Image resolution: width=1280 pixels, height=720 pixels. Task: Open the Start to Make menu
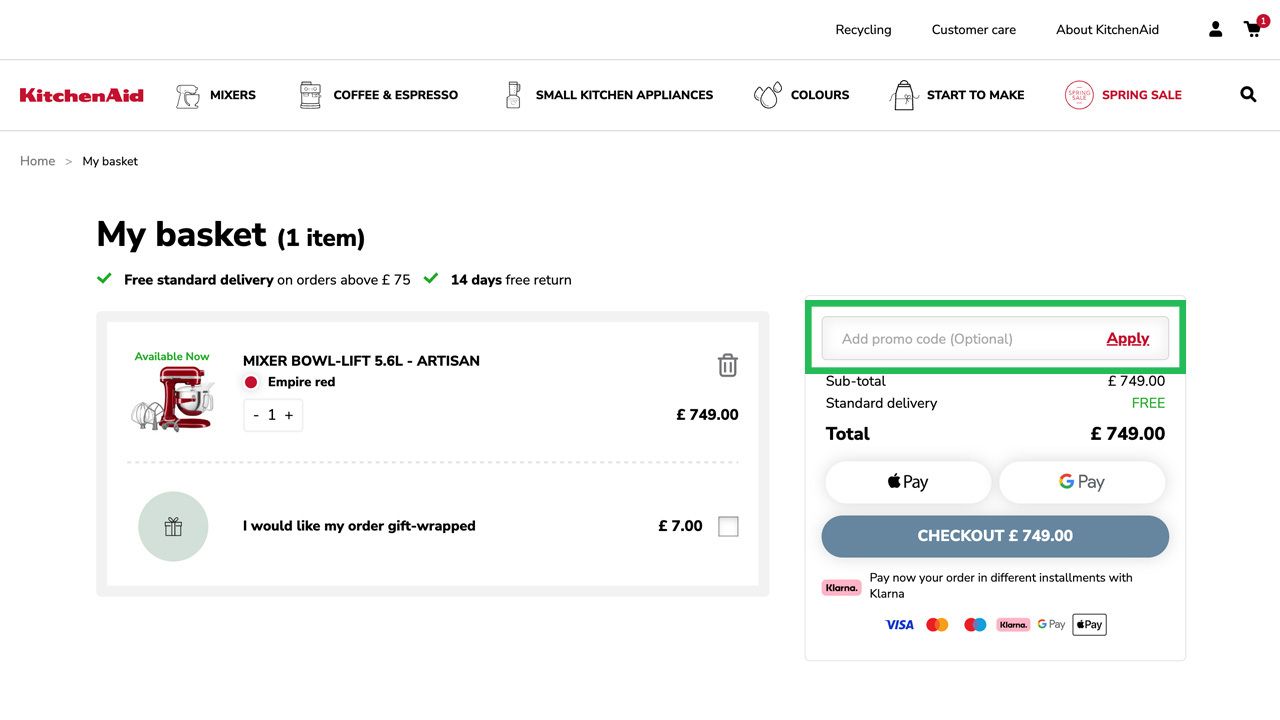[976, 95]
